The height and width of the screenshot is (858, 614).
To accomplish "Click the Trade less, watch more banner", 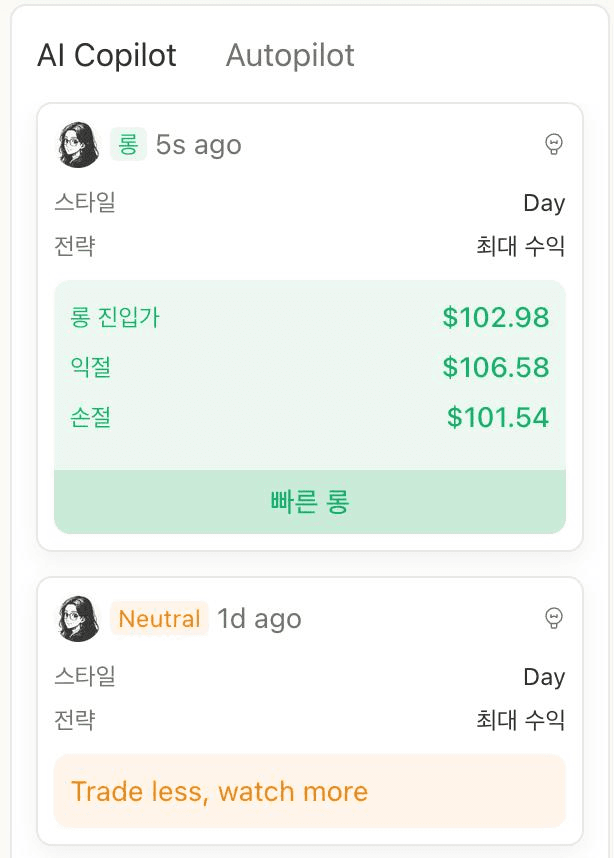I will [x=309, y=791].
